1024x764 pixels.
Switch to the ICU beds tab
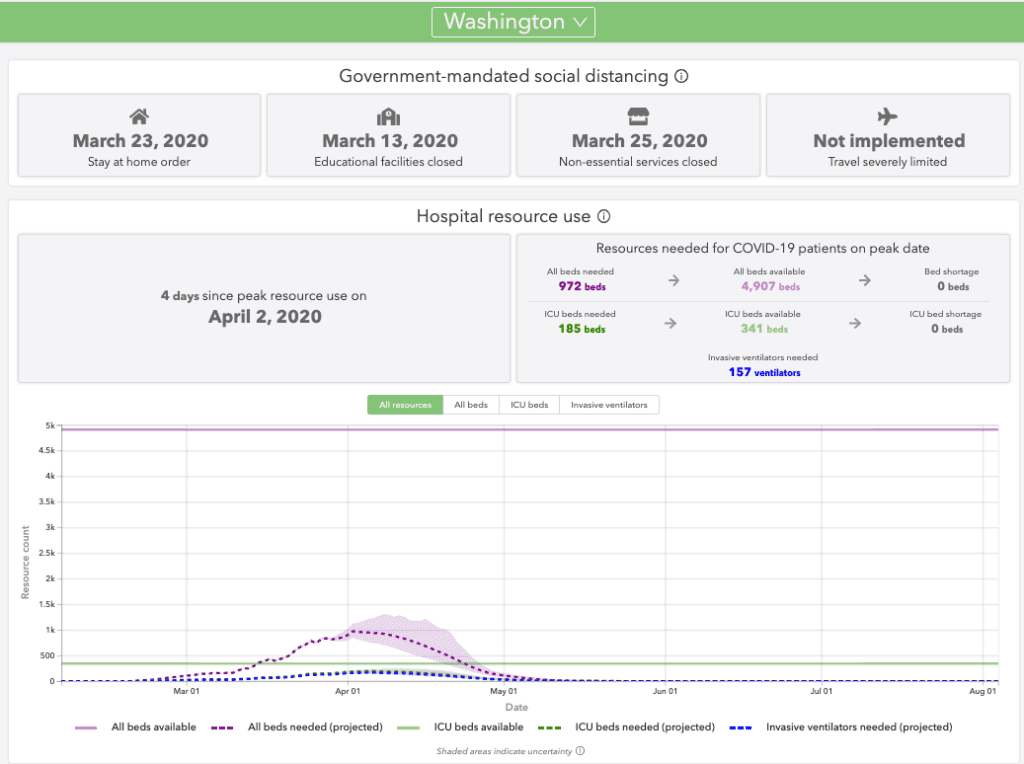coord(529,405)
